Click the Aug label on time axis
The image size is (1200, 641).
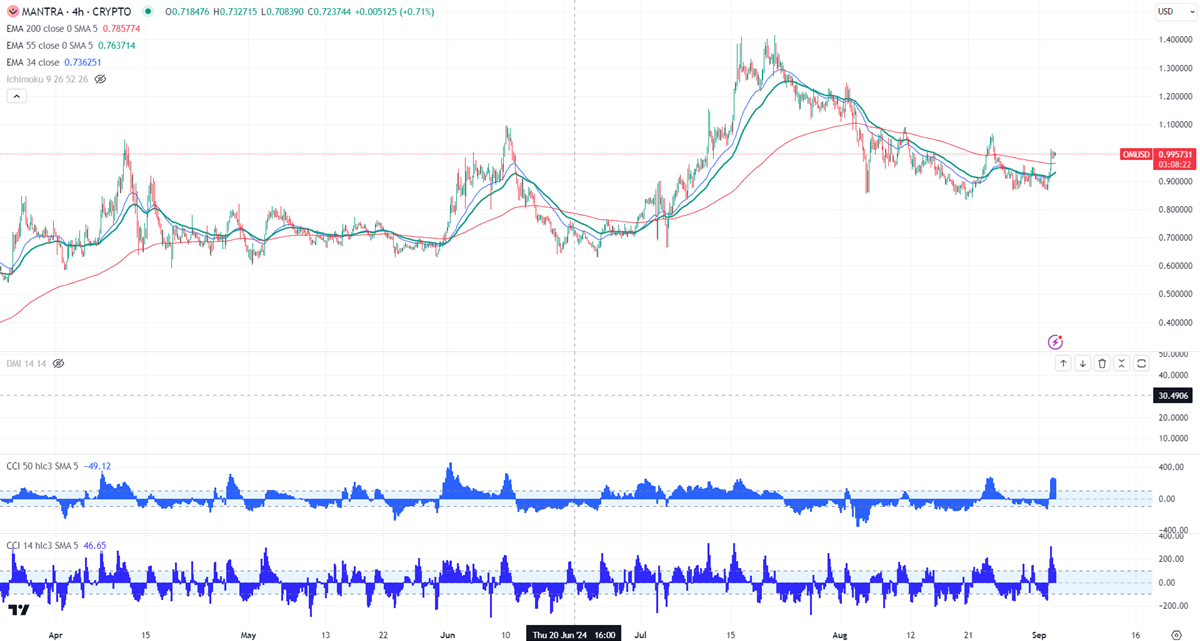841,634
